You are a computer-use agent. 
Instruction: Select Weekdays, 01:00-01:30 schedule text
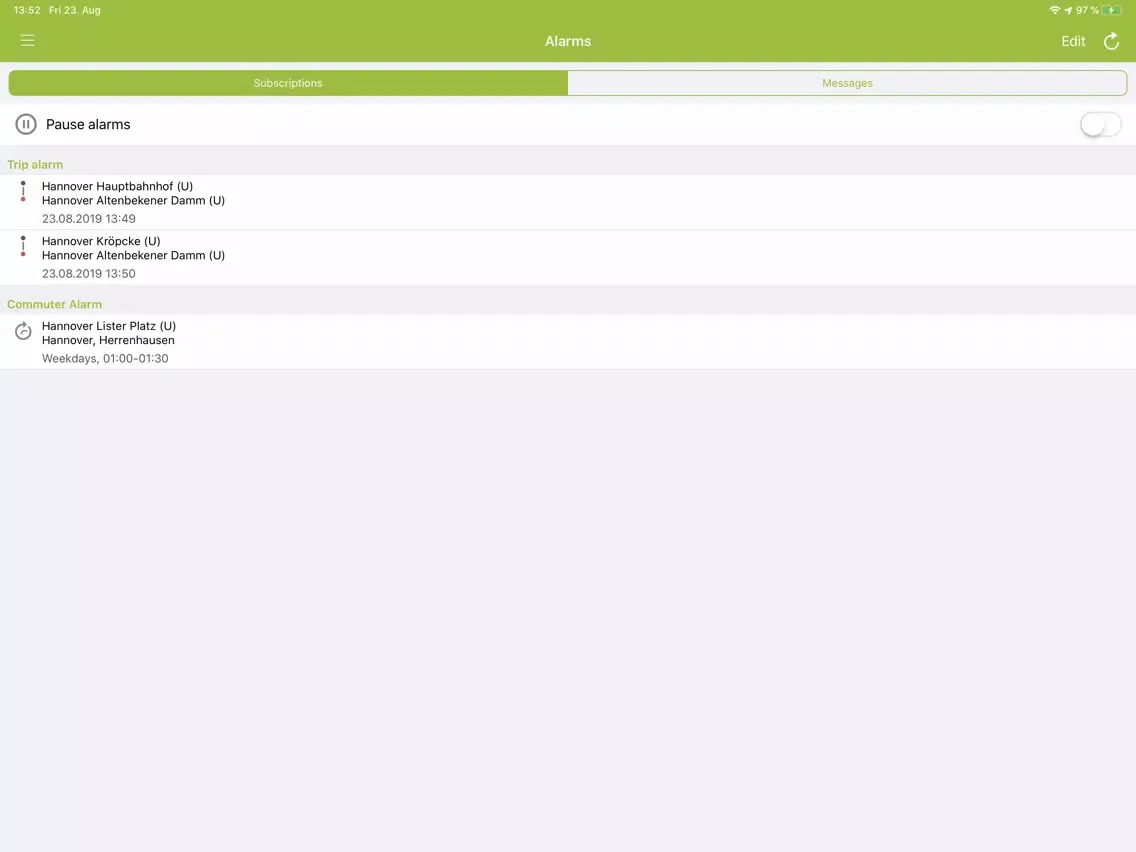pyautogui.click(x=105, y=359)
